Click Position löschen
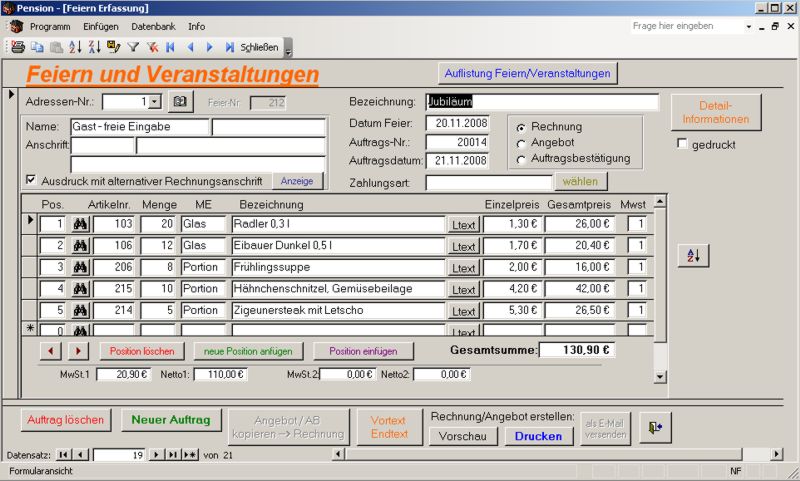The image size is (800, 481). (x=142, y=351)
